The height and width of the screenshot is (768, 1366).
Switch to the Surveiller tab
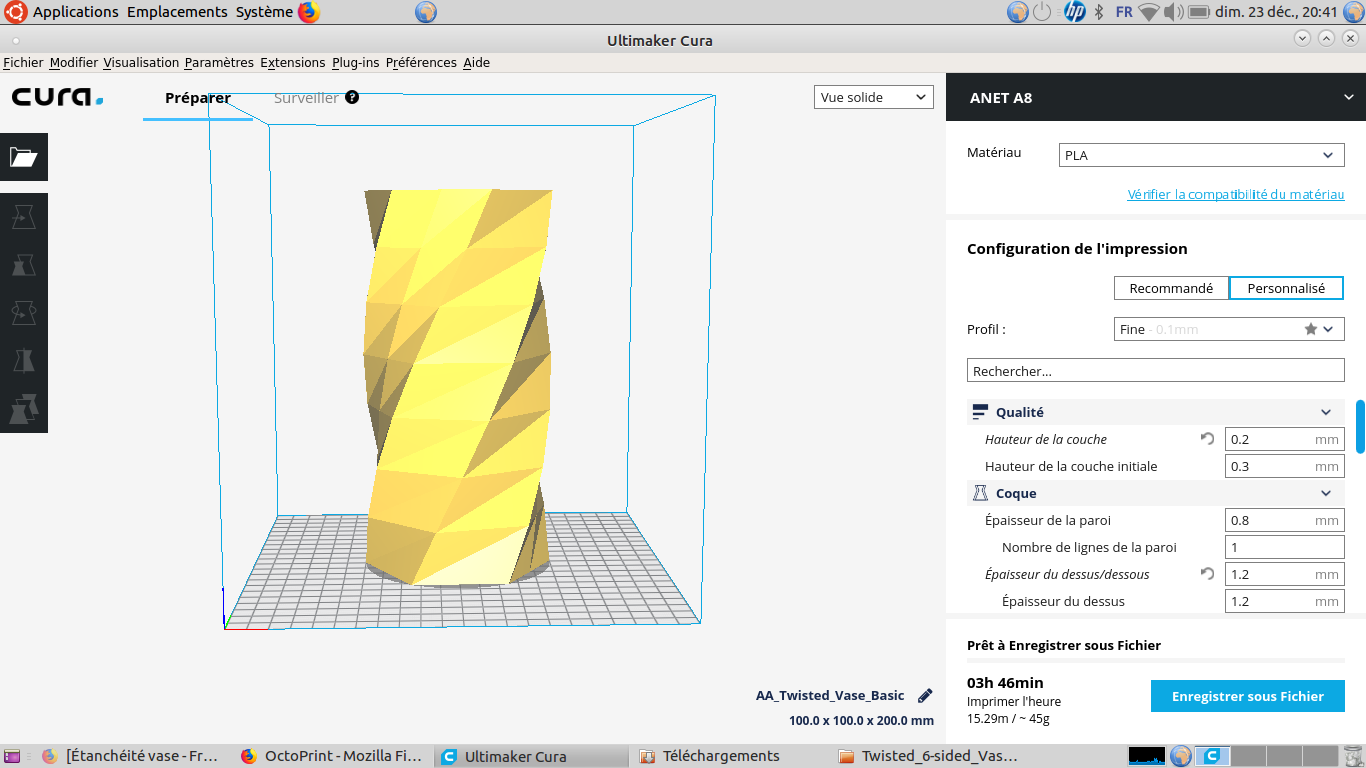(306, 98)
